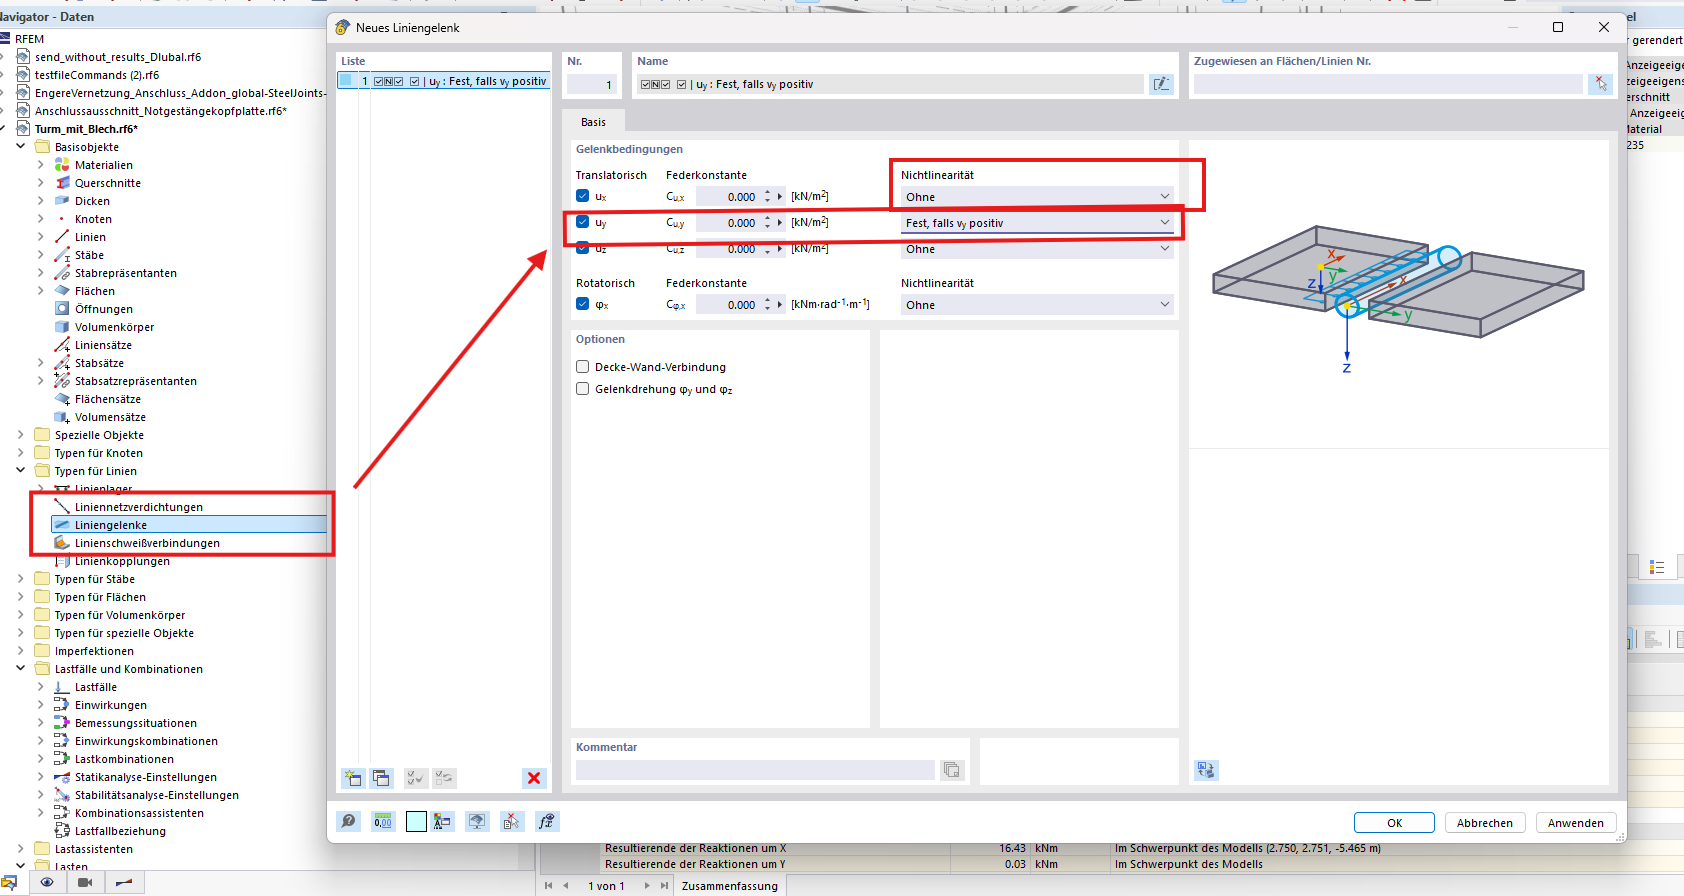Click the edit name icon beside Name field
This screenshot has height=896, width=1684.
(x=1160, y=85)
